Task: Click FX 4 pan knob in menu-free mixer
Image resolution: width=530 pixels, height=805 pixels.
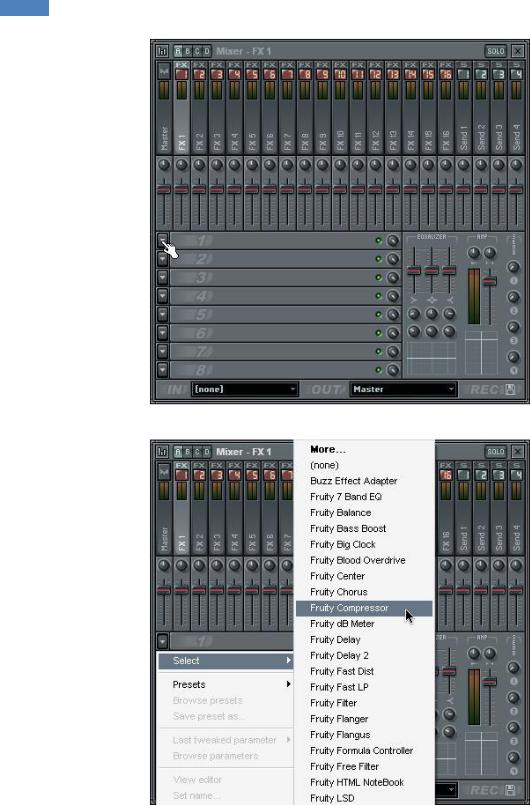Action: pos(234,165)
